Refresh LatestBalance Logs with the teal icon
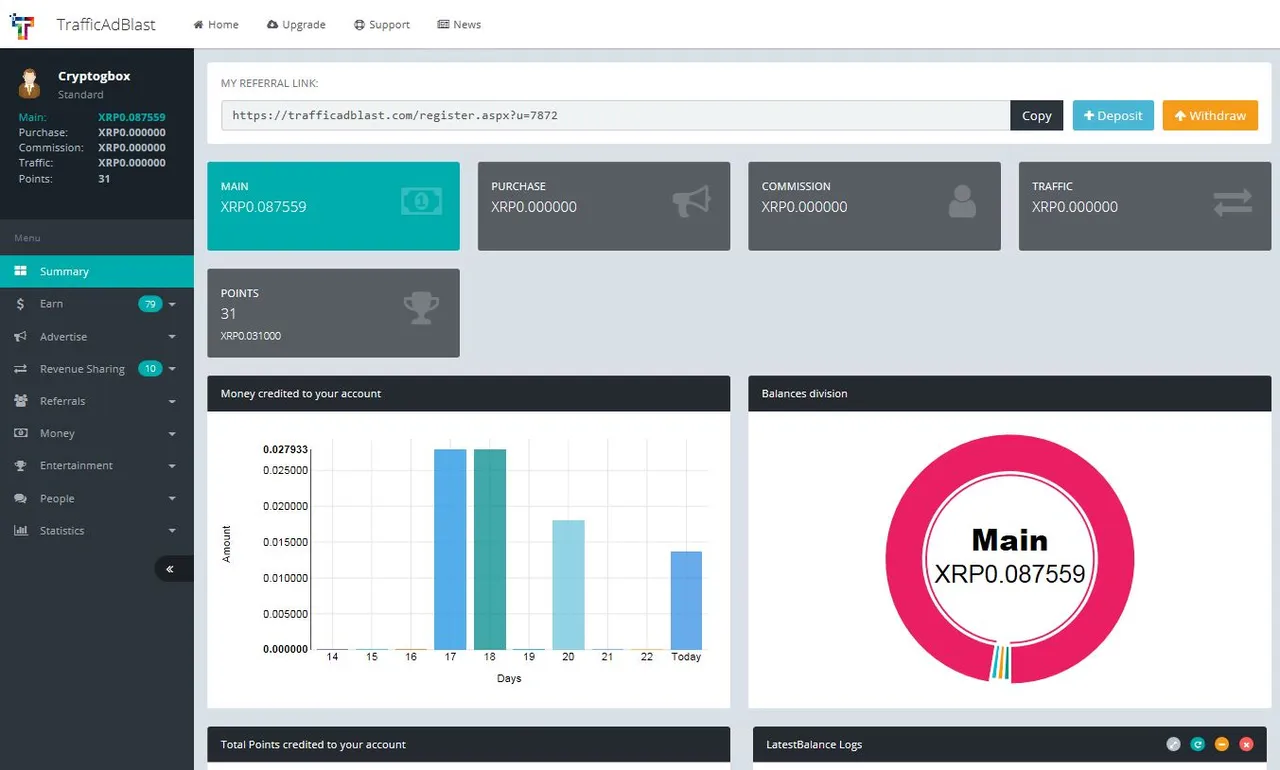 coord(1197,744)
